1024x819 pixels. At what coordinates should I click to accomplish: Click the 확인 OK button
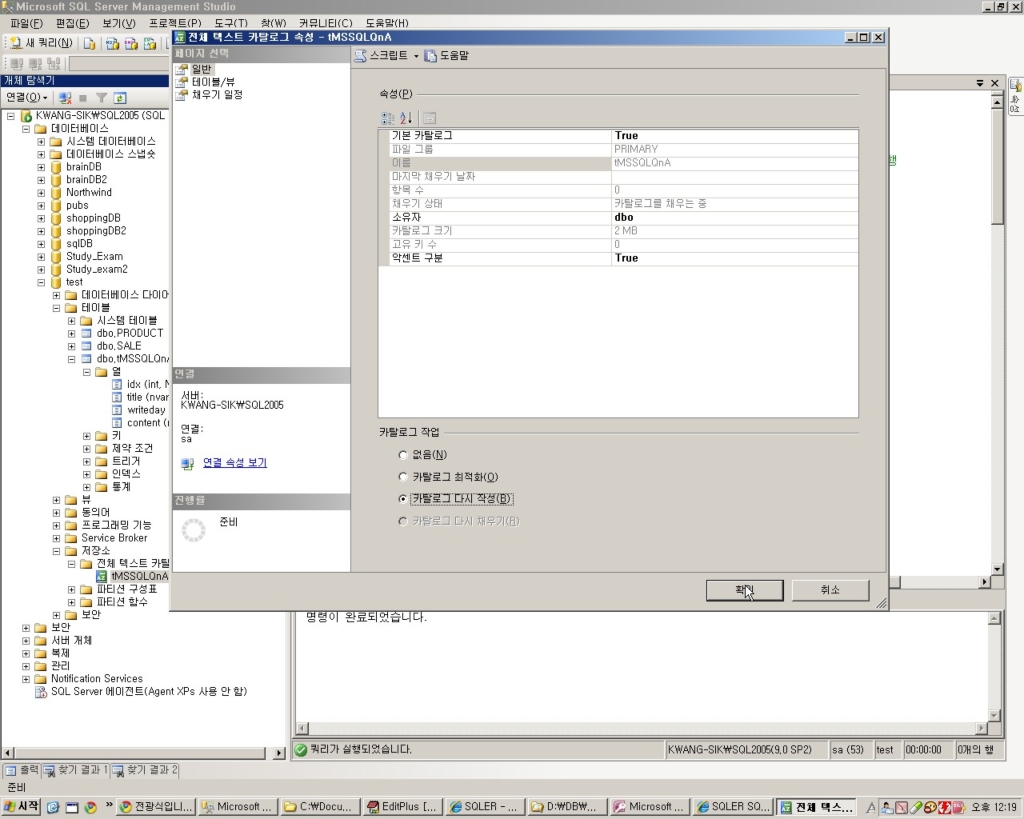[x=744, y=590]
